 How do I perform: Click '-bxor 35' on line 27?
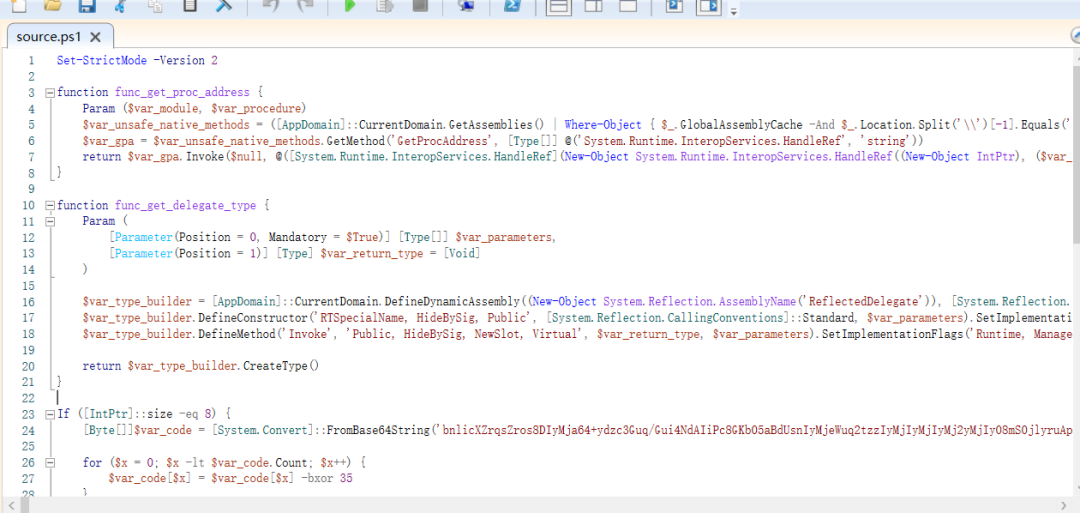(326, 479)
